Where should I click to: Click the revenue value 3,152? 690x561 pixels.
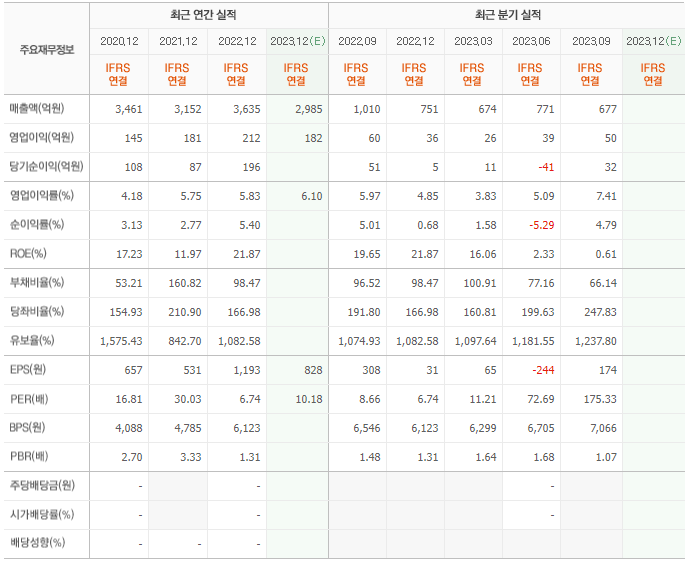pos(187,109)
